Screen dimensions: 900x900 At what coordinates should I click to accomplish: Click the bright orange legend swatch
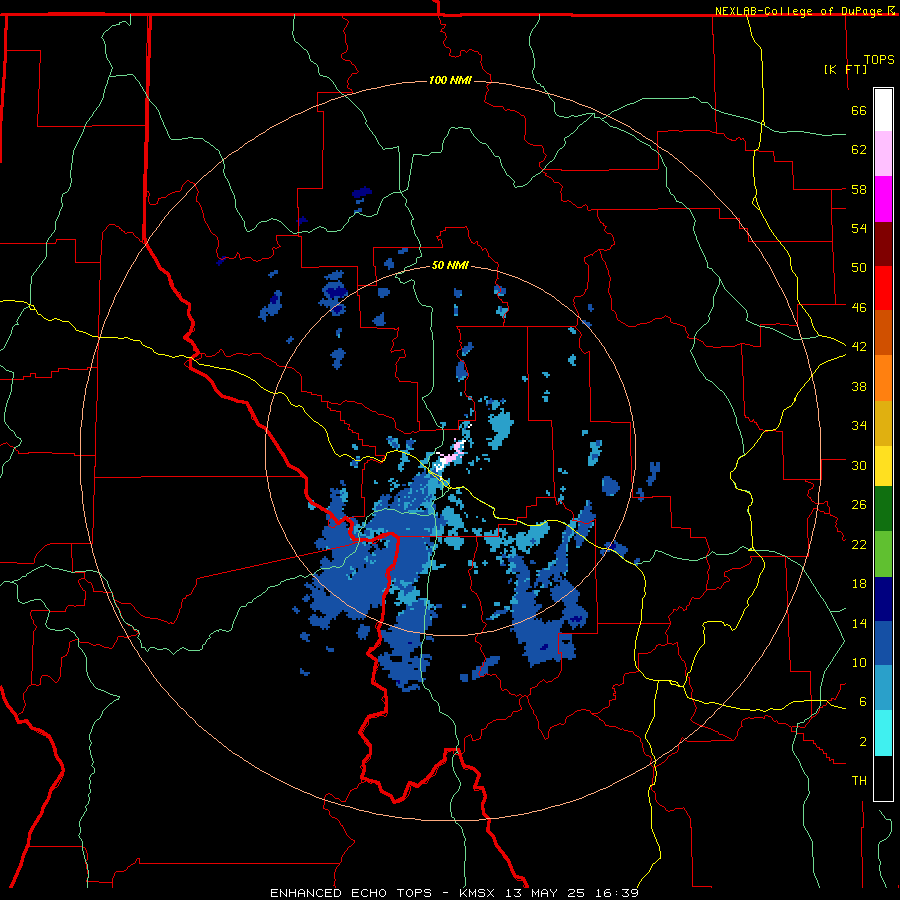(883, 378)
